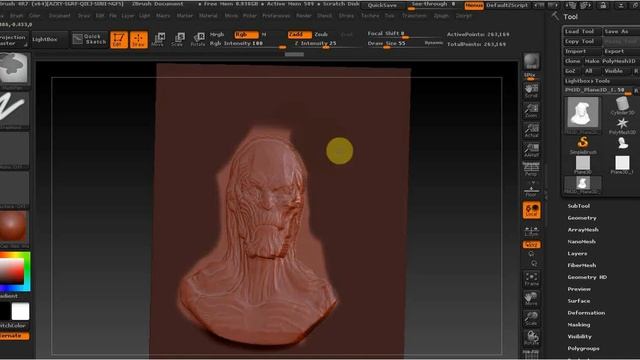Select the Rotate transform icon in top shelf

point(198,40)
